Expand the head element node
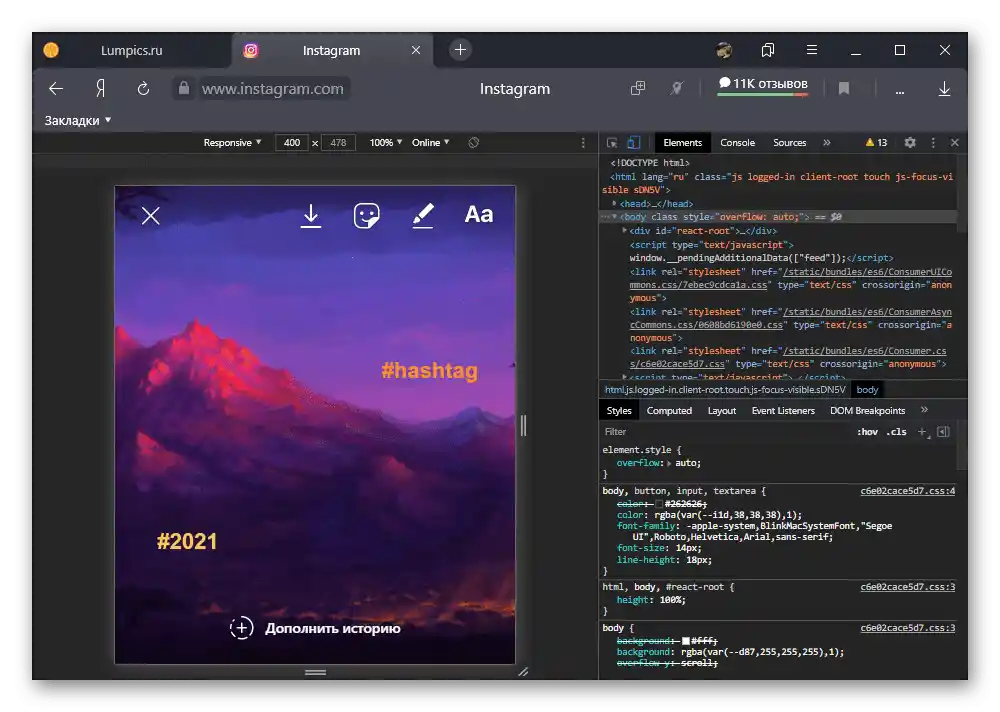1000x712 pixels. pyautogui.click(x=614, y=204)
